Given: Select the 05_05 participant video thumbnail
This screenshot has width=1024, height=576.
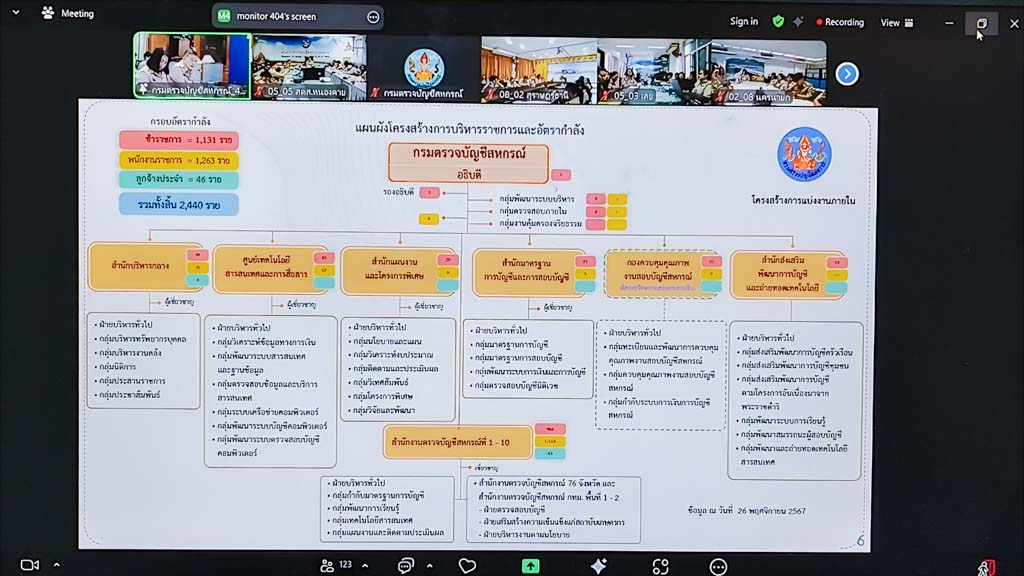Looking at the screenshot, I should pyautogui.click(x=309, y=68).
